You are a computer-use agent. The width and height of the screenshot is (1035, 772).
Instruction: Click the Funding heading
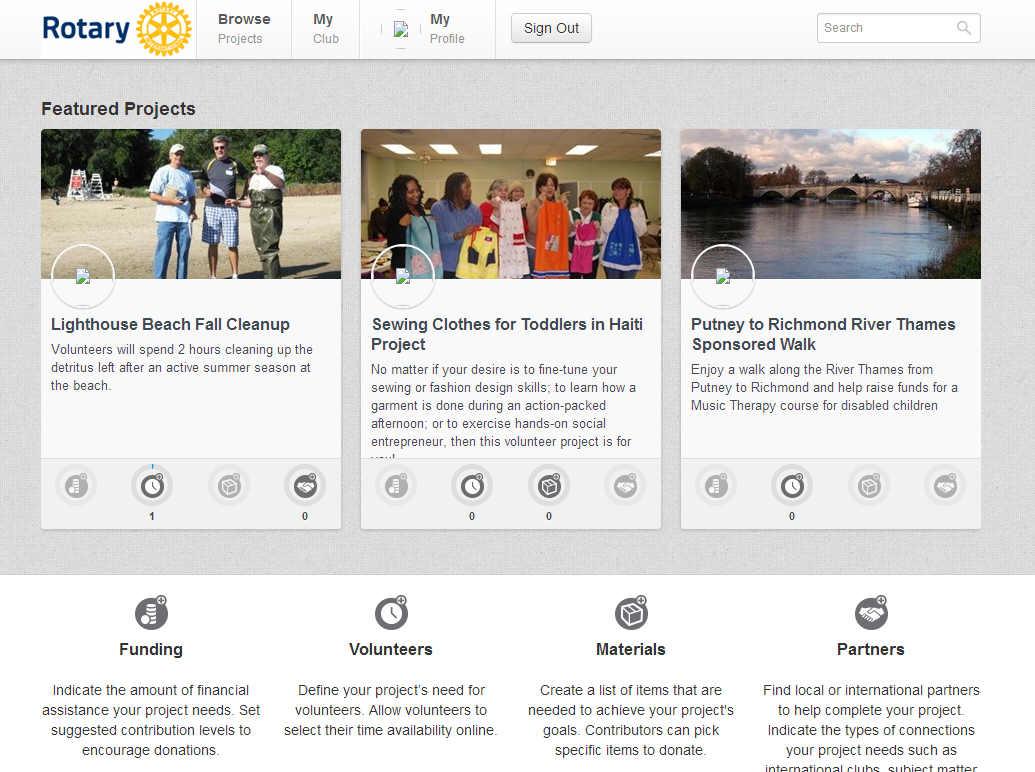[x=150, y=649]
